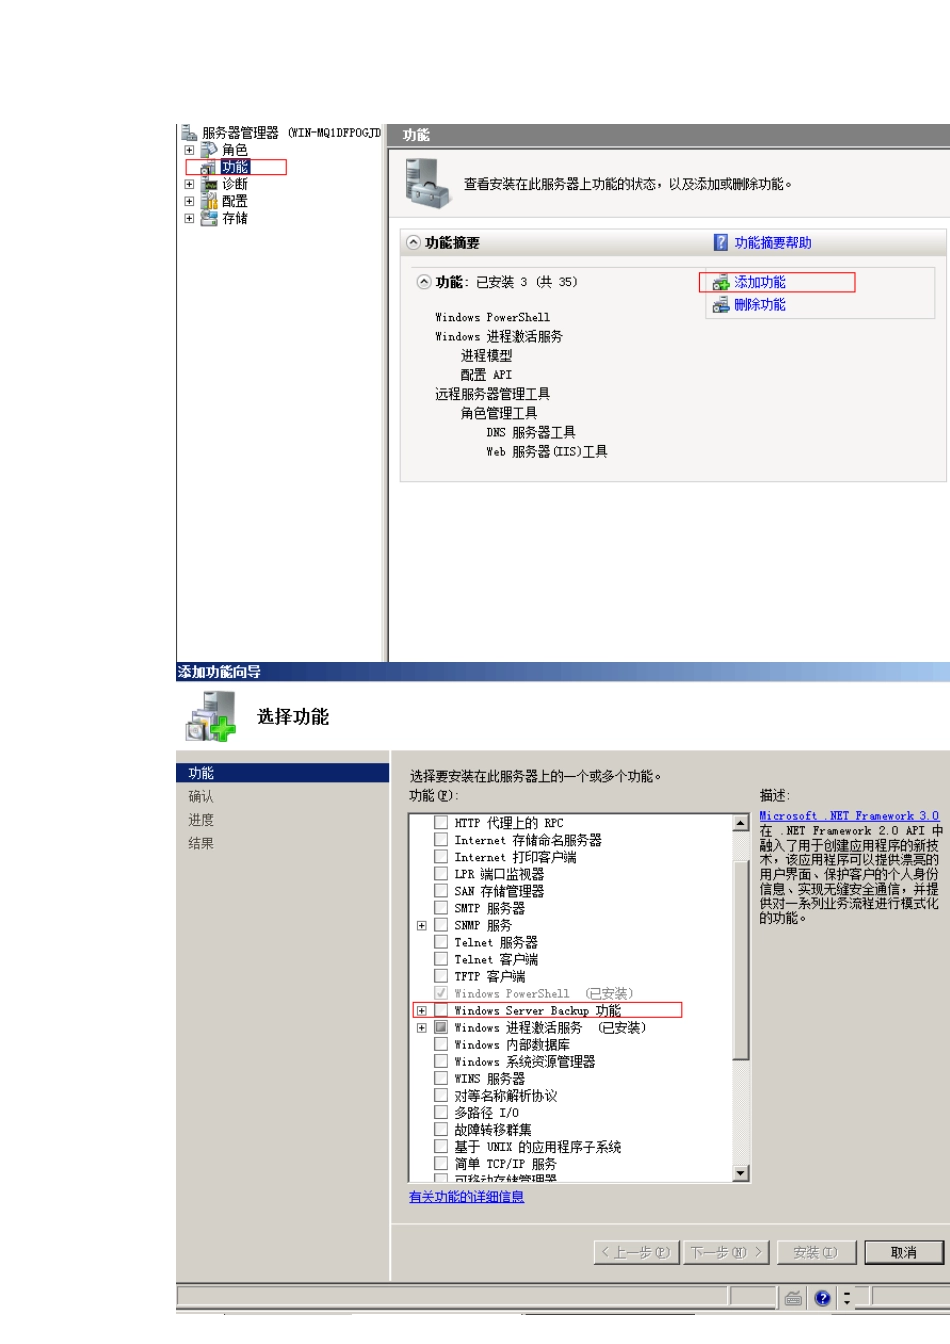Expand Windows Server Backup 功能 node
The width and height of the screenshot is (950, 1344).
[422, 1011]
